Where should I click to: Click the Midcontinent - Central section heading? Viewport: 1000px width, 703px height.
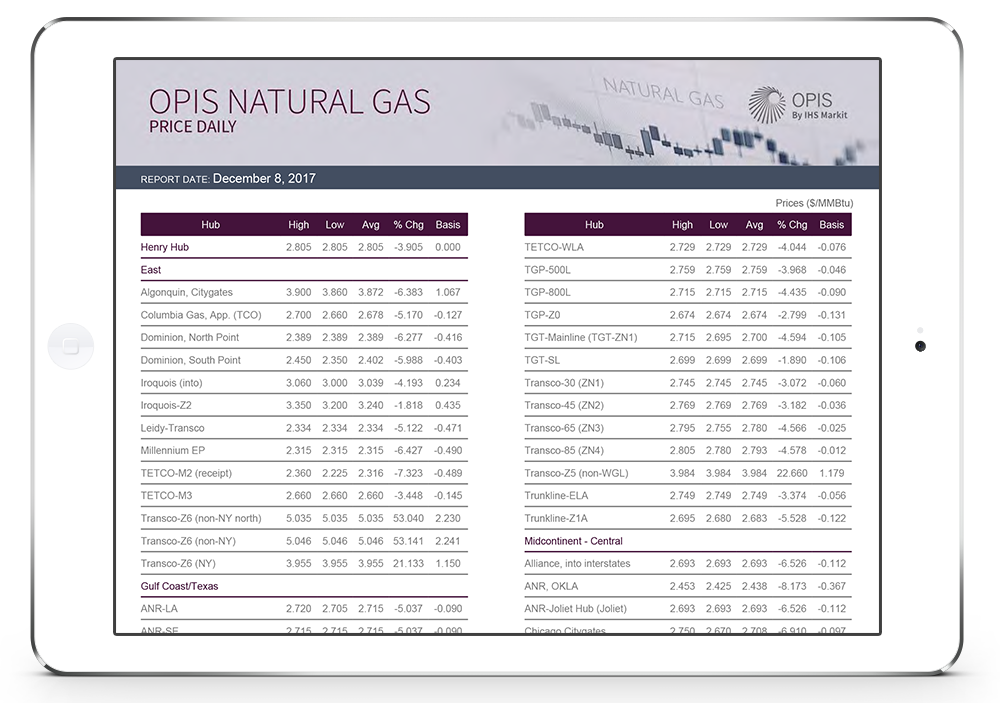pyautogui.click(x=573, y=541)
